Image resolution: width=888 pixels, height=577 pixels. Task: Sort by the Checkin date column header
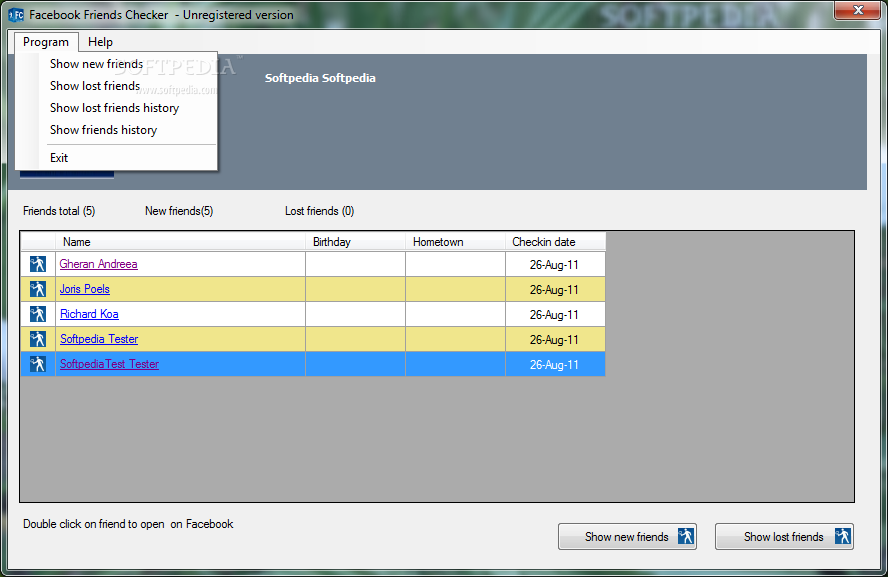555,242
